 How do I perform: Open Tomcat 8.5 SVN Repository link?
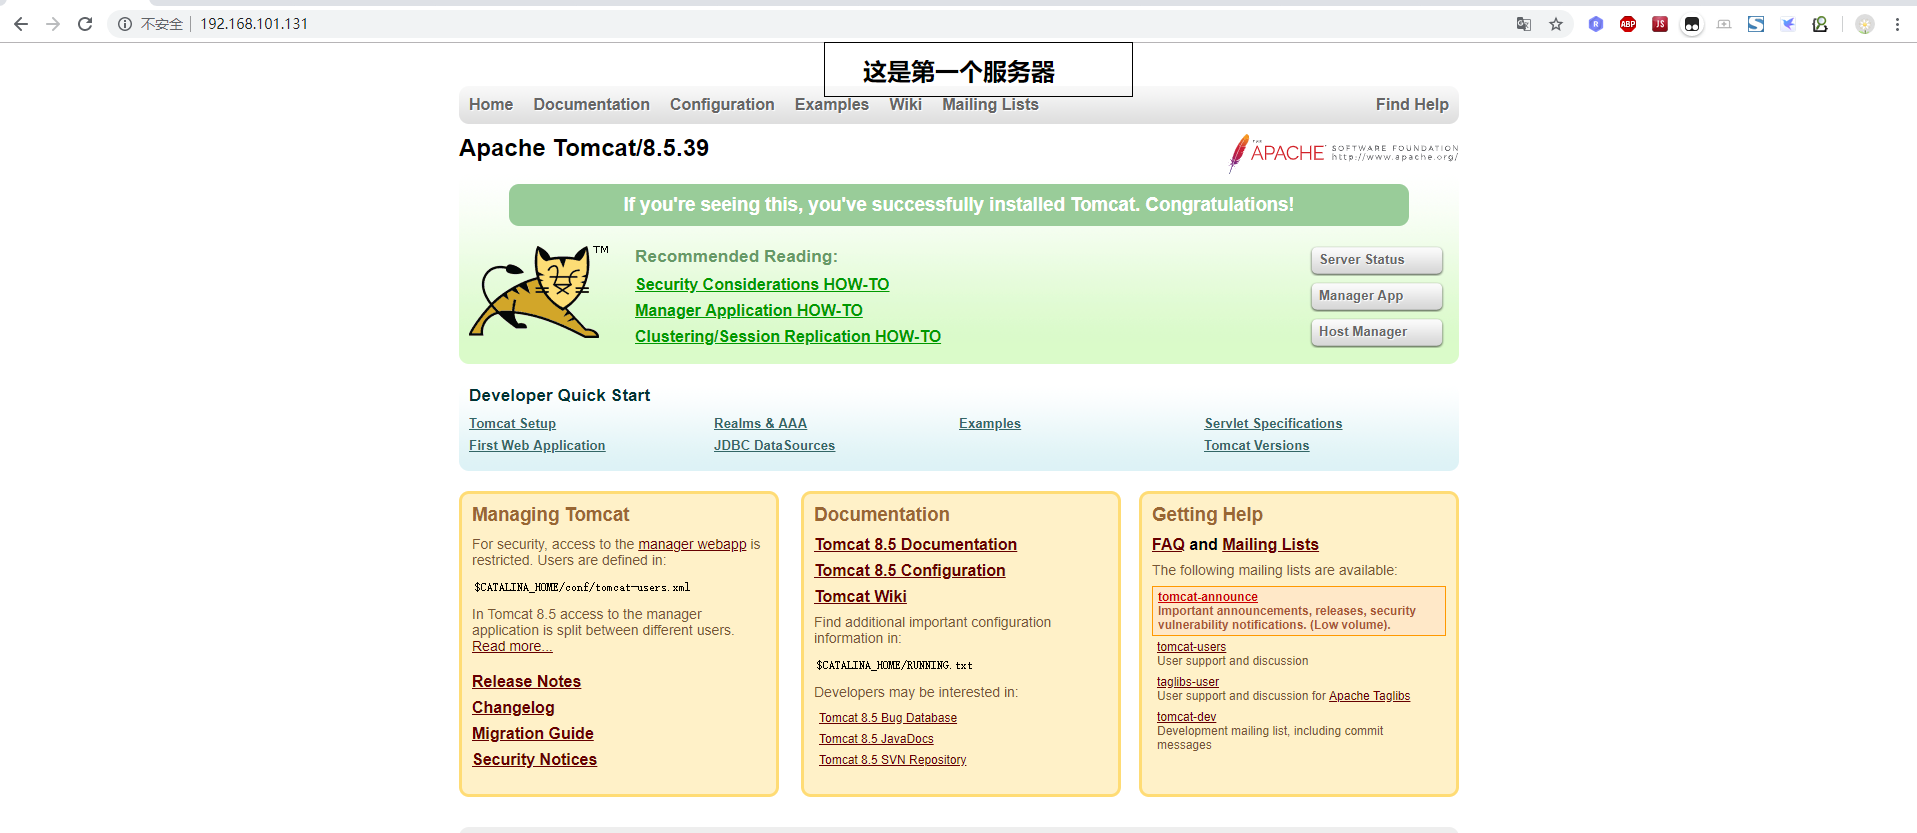892,760
